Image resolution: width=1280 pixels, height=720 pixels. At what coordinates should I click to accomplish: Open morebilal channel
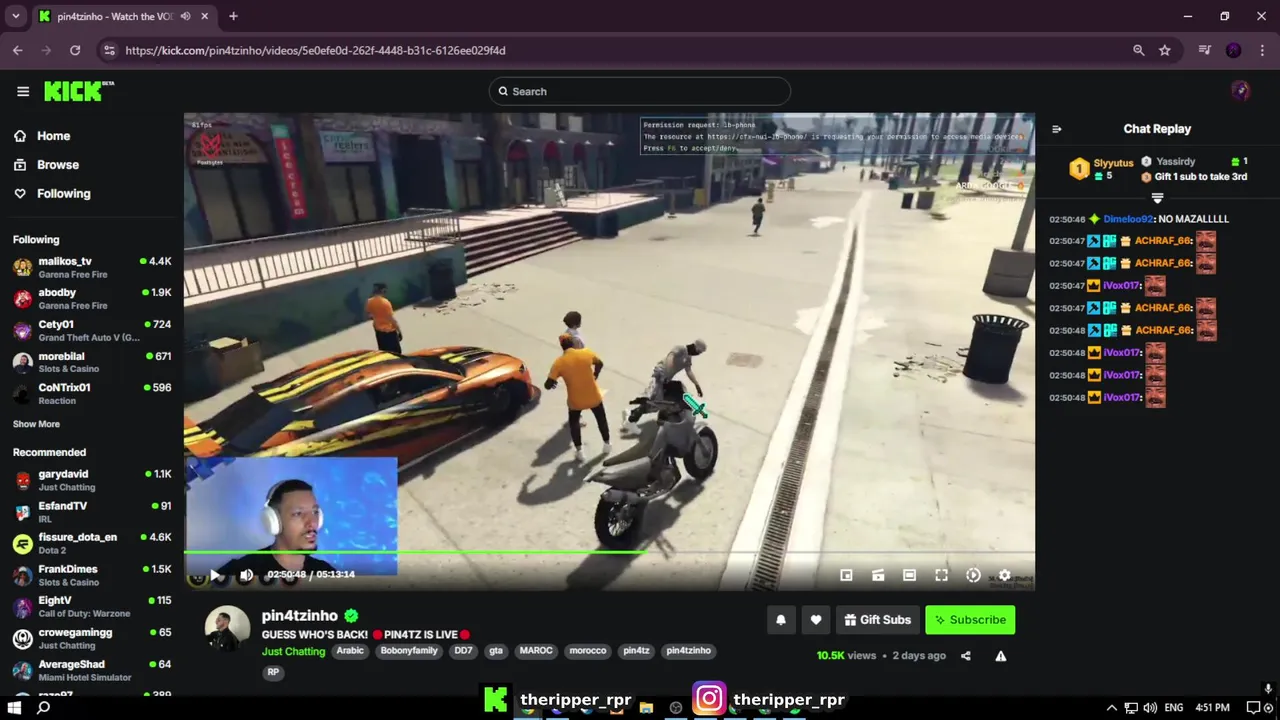pos(92,362)
